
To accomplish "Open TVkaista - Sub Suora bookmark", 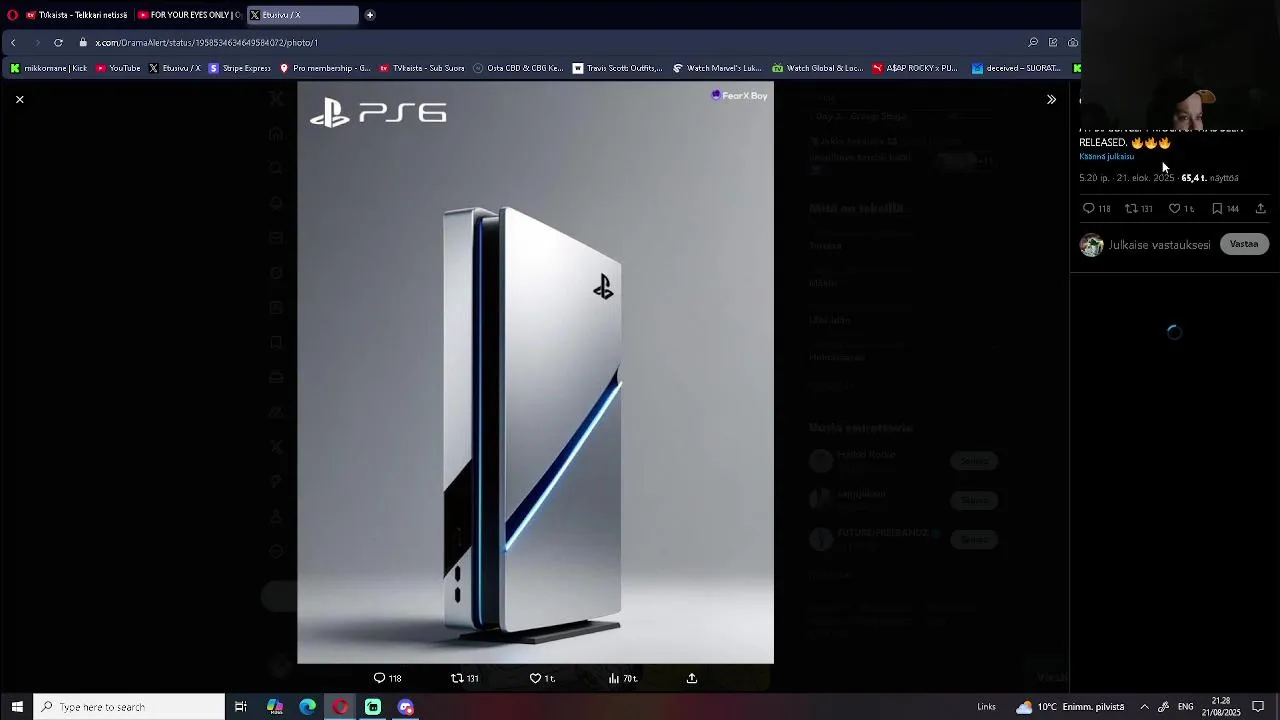I will (421, 68).
